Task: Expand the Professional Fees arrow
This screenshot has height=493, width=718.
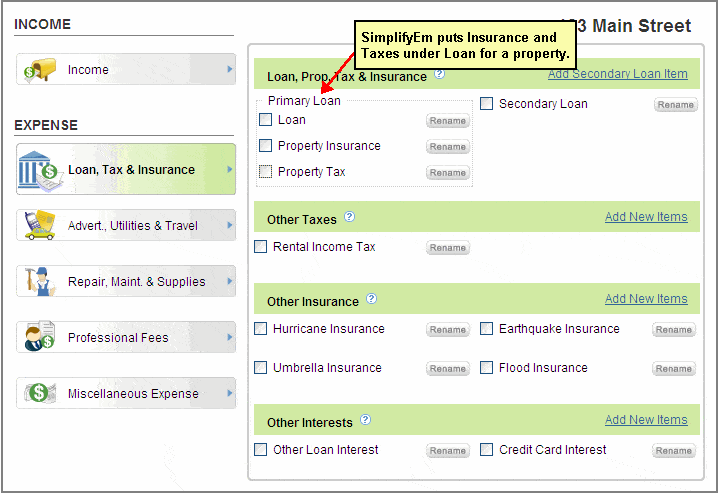Action: click(229, 337)
